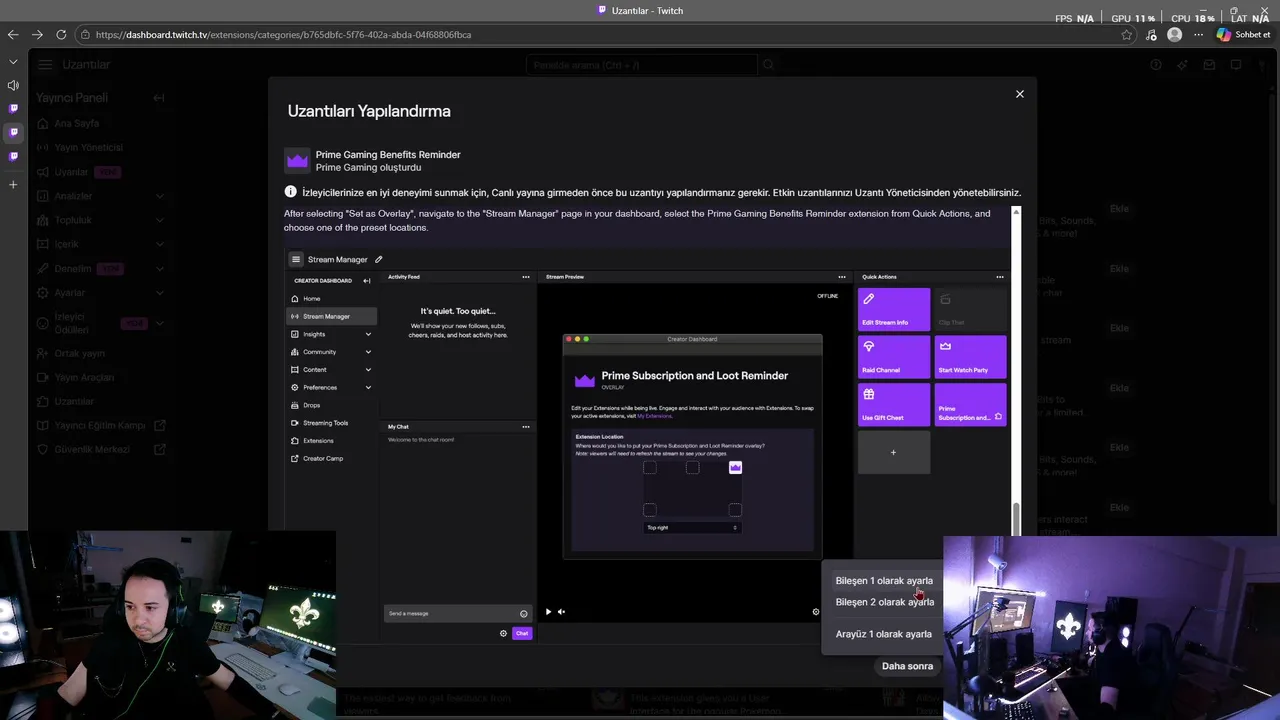Choose Arayüz 1 olarak ayarla

pyautogui.click(x=884, y=634)
